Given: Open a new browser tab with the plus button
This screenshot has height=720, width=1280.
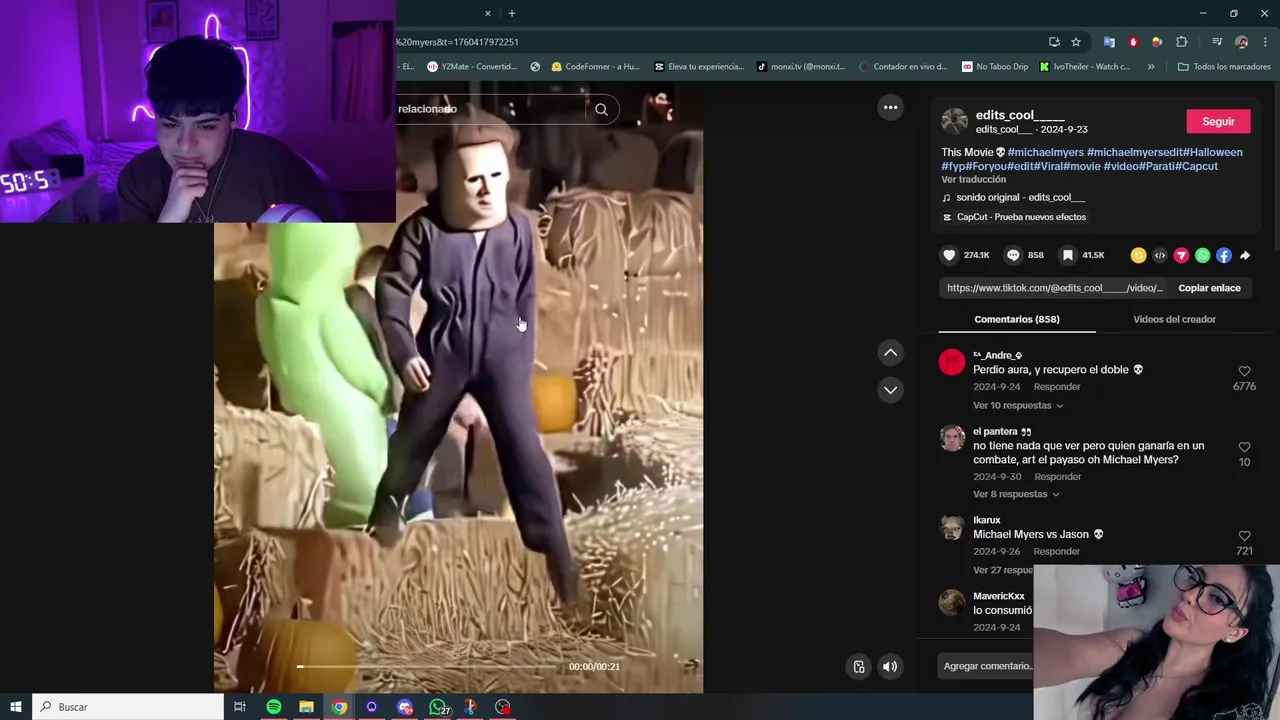Looking at the screenshot, I should click(511, 13).
